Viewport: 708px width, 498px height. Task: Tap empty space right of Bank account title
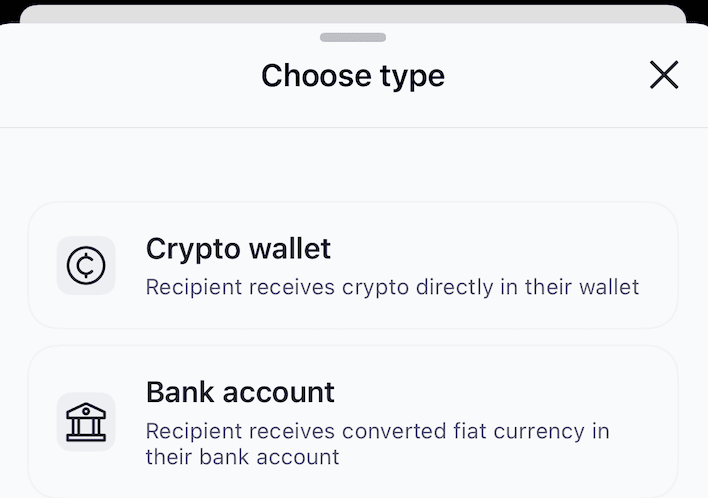pos(500,392)
